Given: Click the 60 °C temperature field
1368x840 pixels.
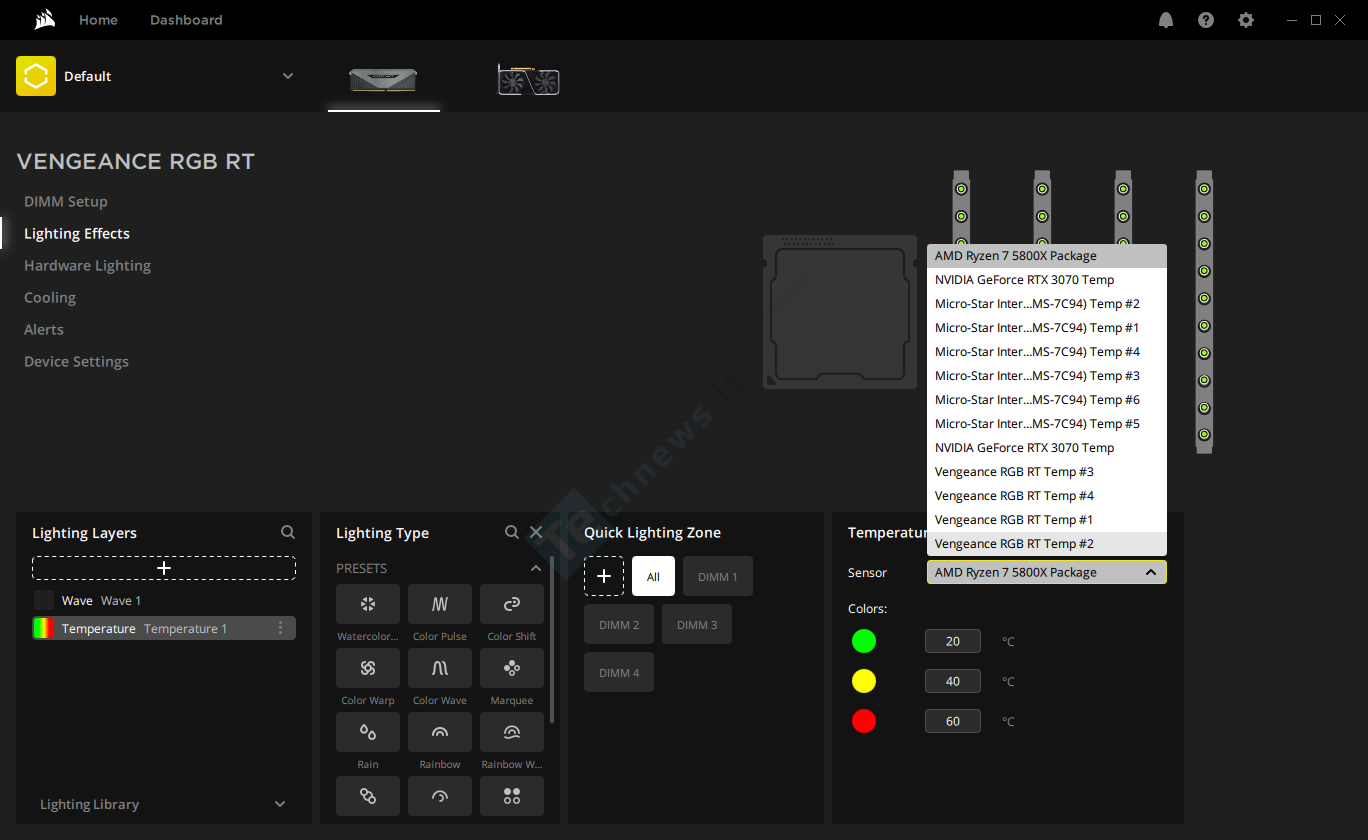Looking at the screenshot, I should point(953,721).
